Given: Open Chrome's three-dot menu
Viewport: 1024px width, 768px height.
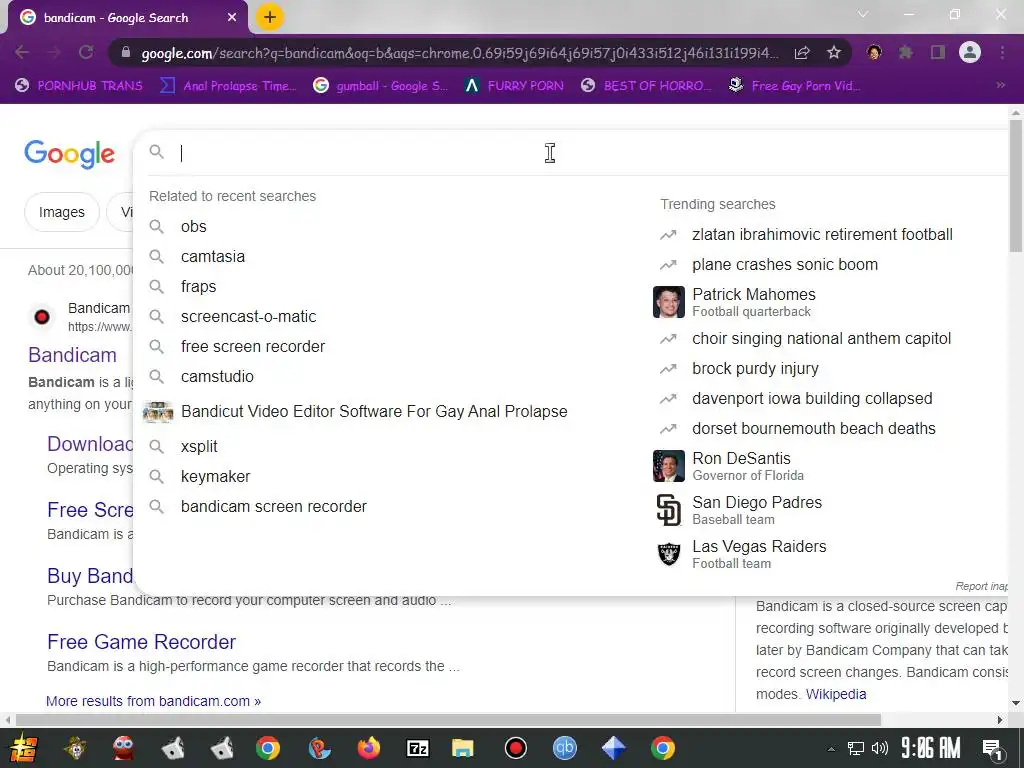Looking at the screenshot, I should click(1002, 52).
